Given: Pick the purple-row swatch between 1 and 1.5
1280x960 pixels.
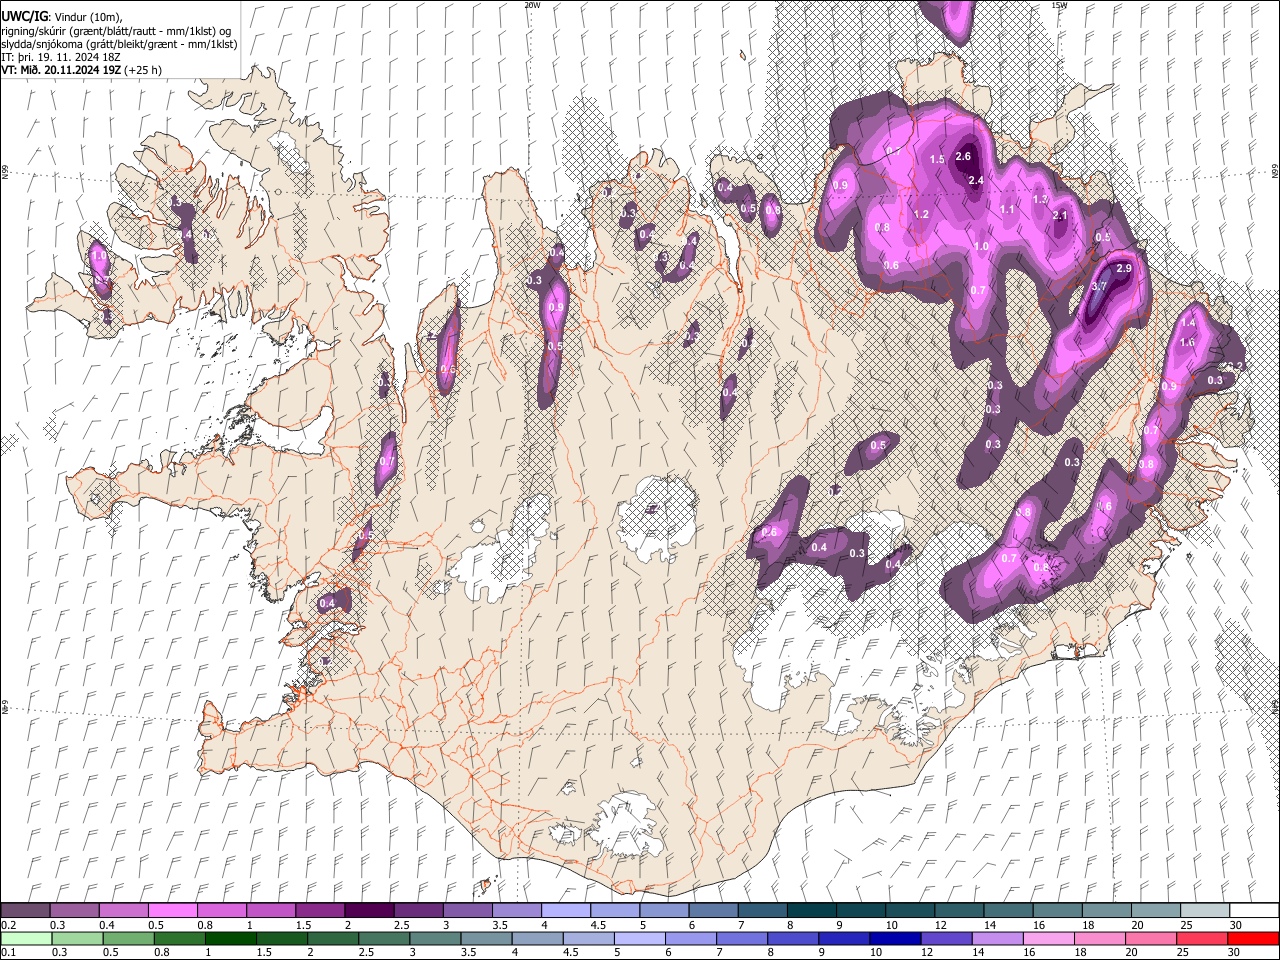Looking at the screenshot, I should coord(270,910).
